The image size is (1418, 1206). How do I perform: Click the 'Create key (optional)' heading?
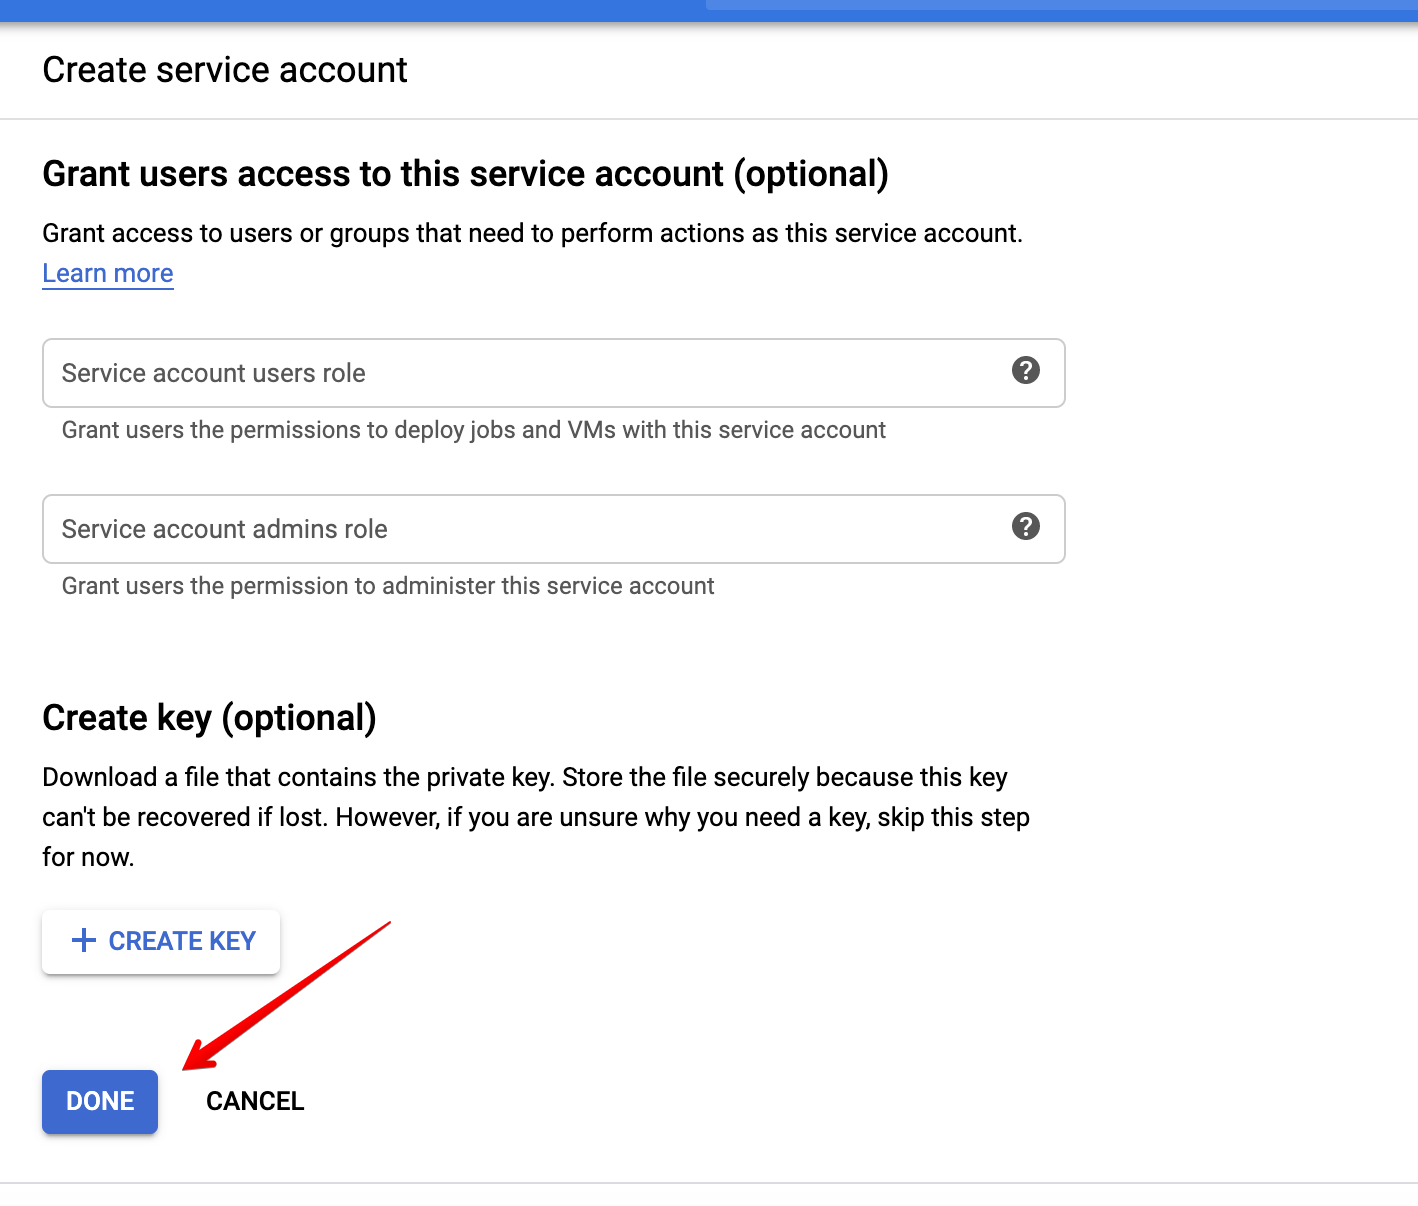point(209,718)
